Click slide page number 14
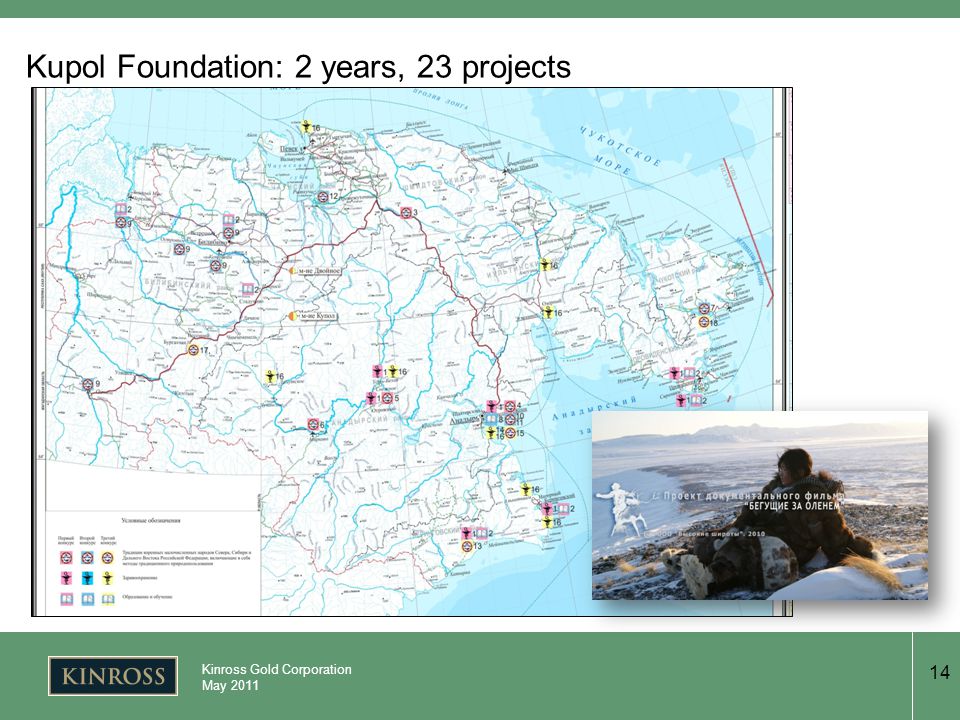This screenshot has width=960, height=720. [x=939, y=672]
